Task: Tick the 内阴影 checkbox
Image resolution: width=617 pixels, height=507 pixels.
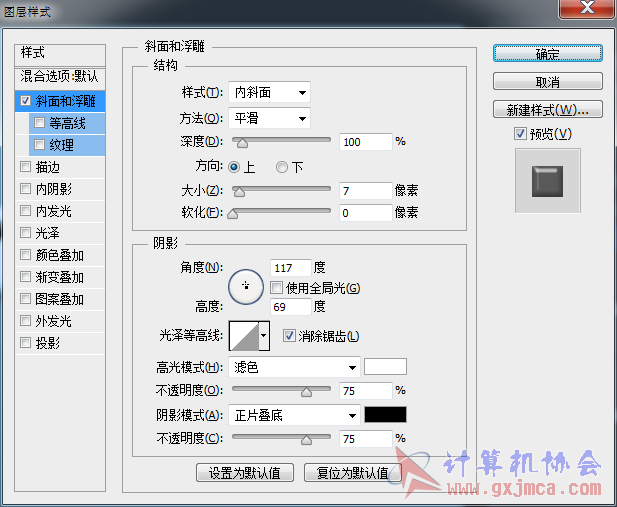Action: [26, 189]
